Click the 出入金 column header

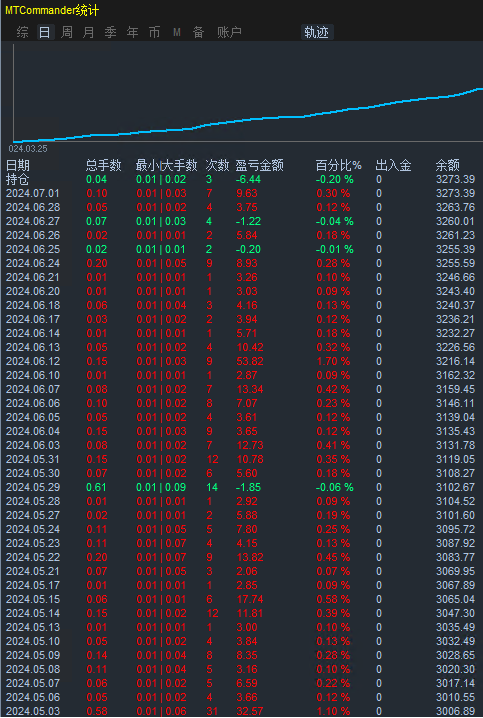click(393, 165)
